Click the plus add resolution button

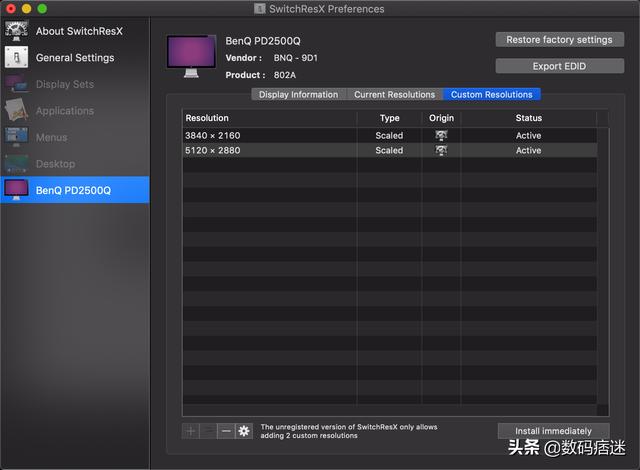pyautogui.click(x=190, y=431)
